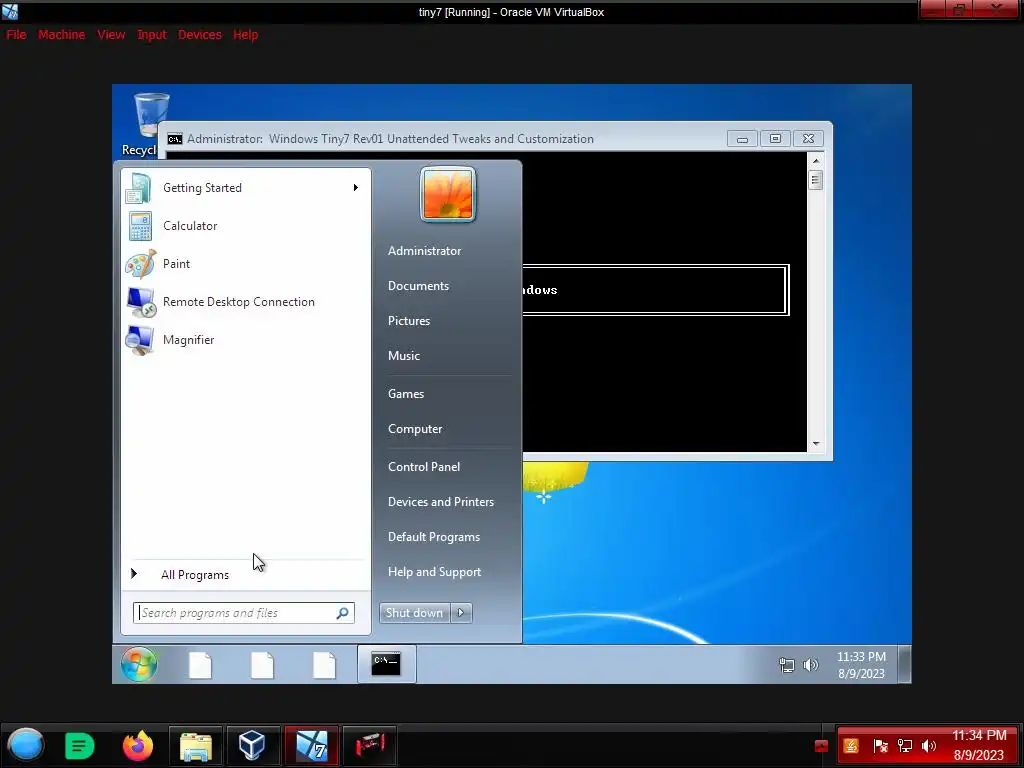Screen dimensions: 1024x768
Task: Open Computer from Start menu
Action: click(x=415, y=429)
